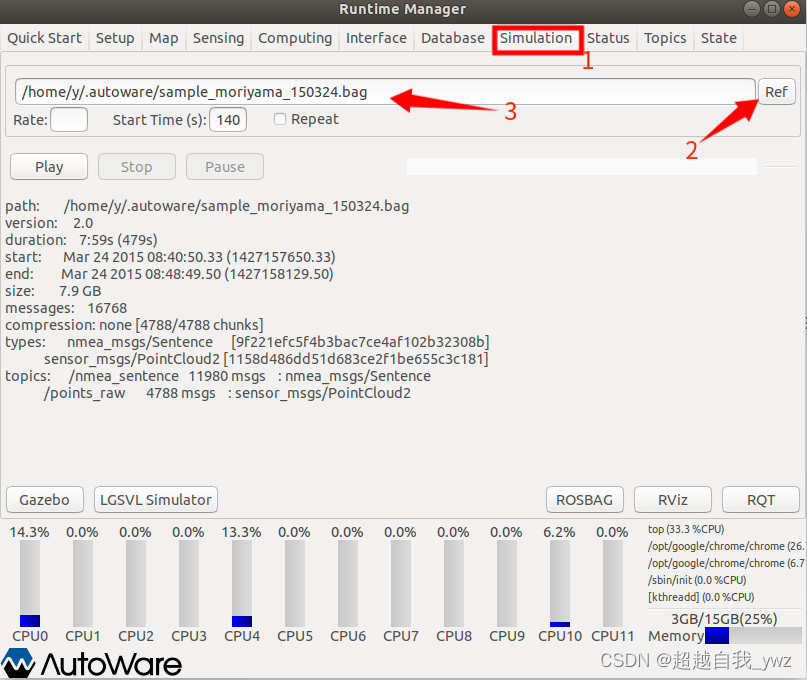
Task: Open the RQT tool
Action: (760, 500)
